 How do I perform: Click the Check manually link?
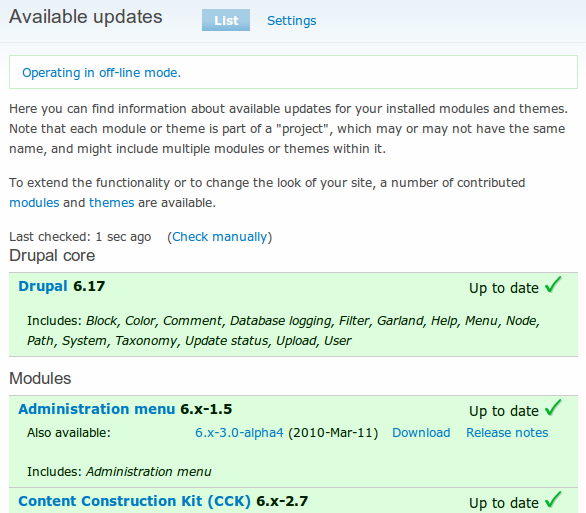point(220,237)
